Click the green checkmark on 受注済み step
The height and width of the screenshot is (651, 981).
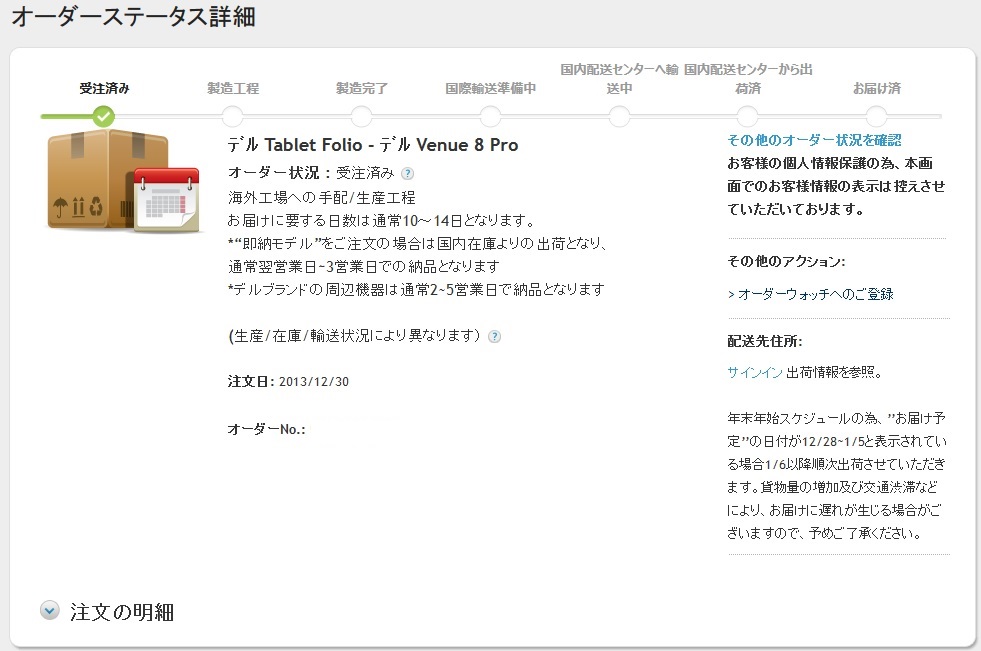103,116
